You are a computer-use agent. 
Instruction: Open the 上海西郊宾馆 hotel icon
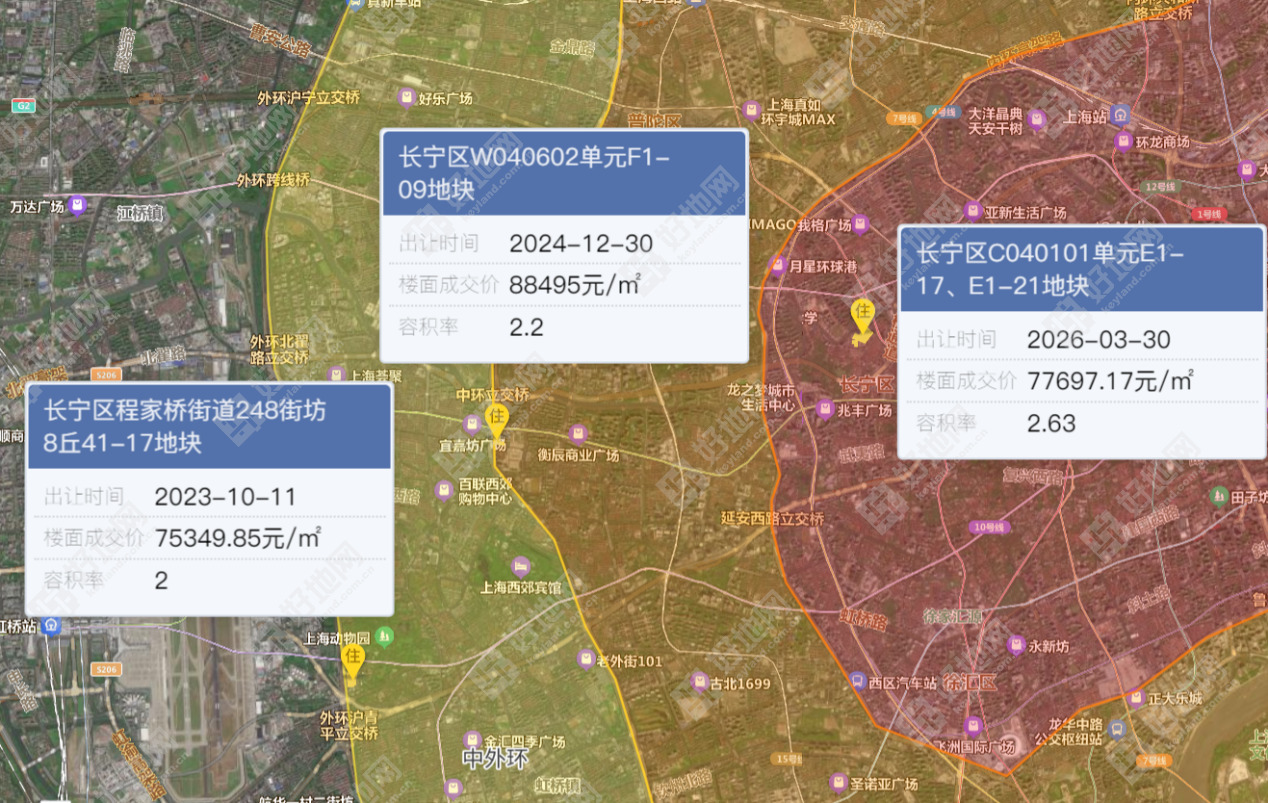pos(519,567)
